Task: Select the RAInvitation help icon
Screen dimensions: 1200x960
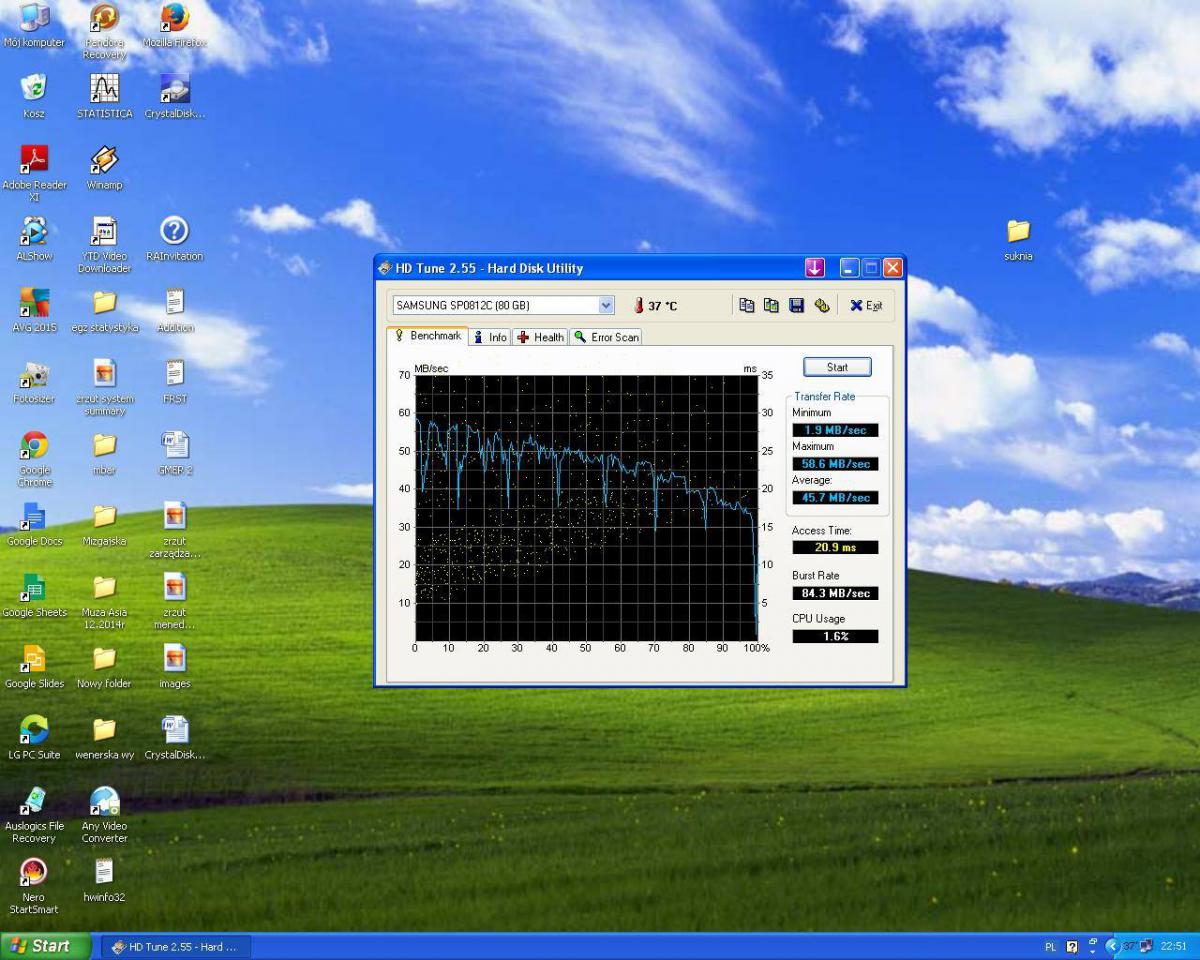Action: click(x=175, y=239)
